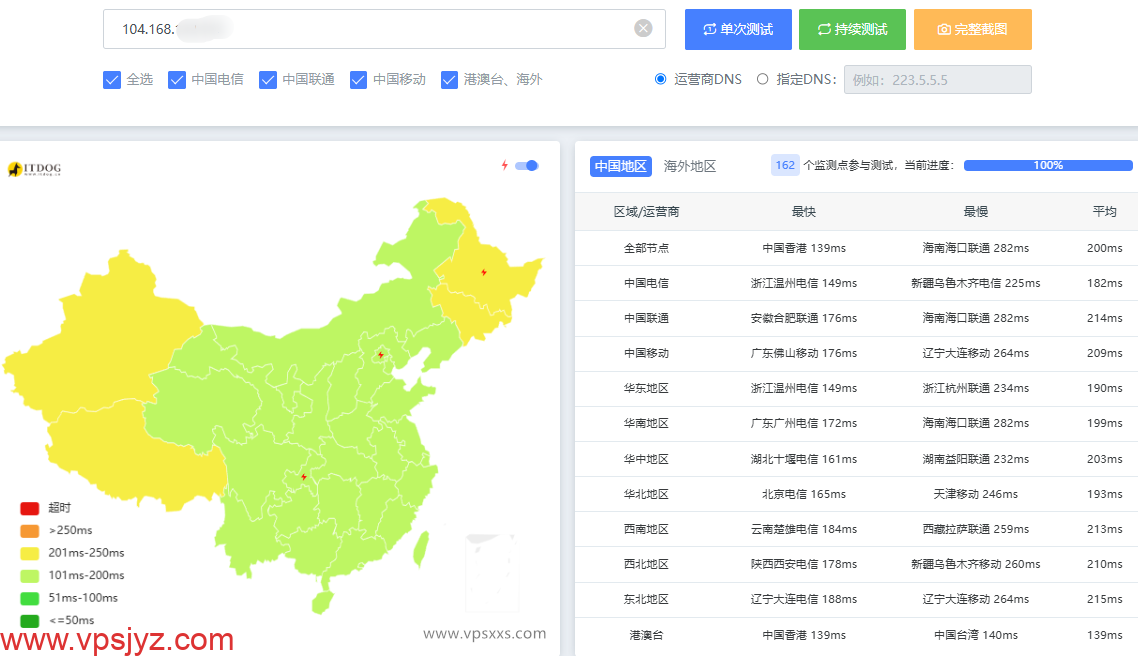
Task: Click the lightning marker near Beijing
Action: pyautogui.click(x=380, y=355)
